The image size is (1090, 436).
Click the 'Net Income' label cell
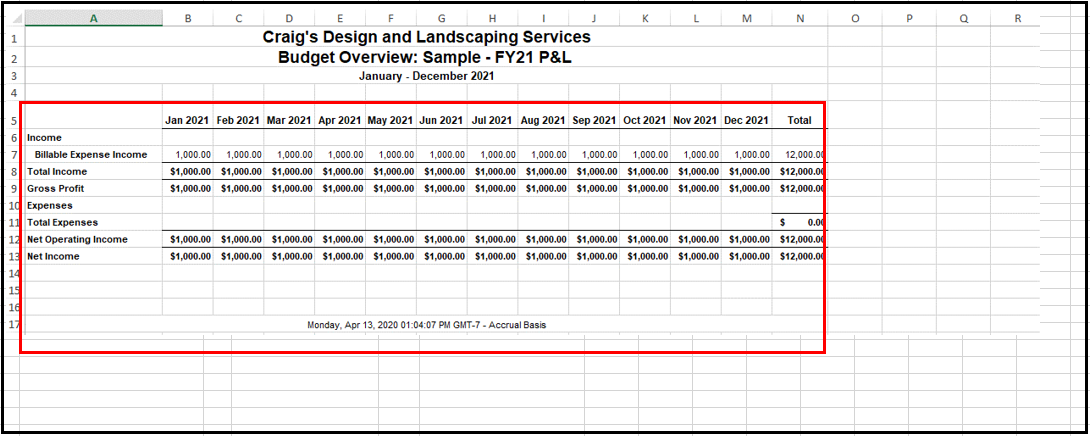(x=94, y=256)
